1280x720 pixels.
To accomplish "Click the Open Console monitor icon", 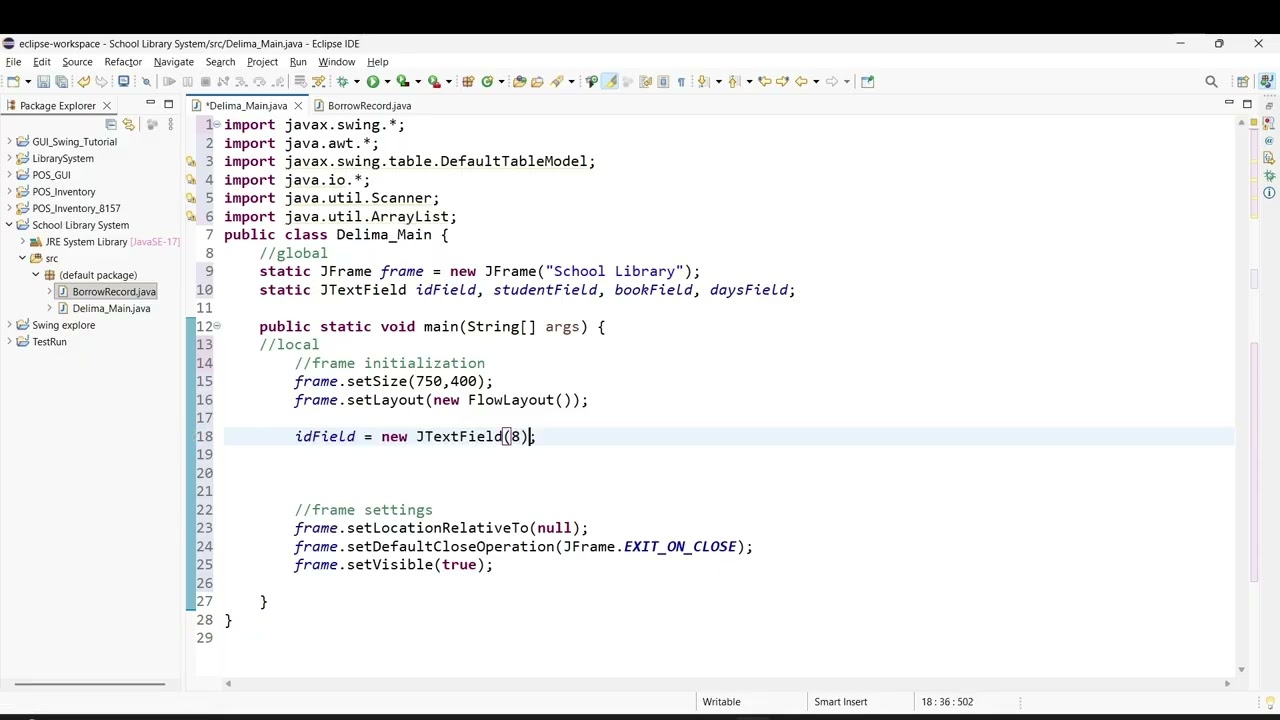I will click(123, 81).
